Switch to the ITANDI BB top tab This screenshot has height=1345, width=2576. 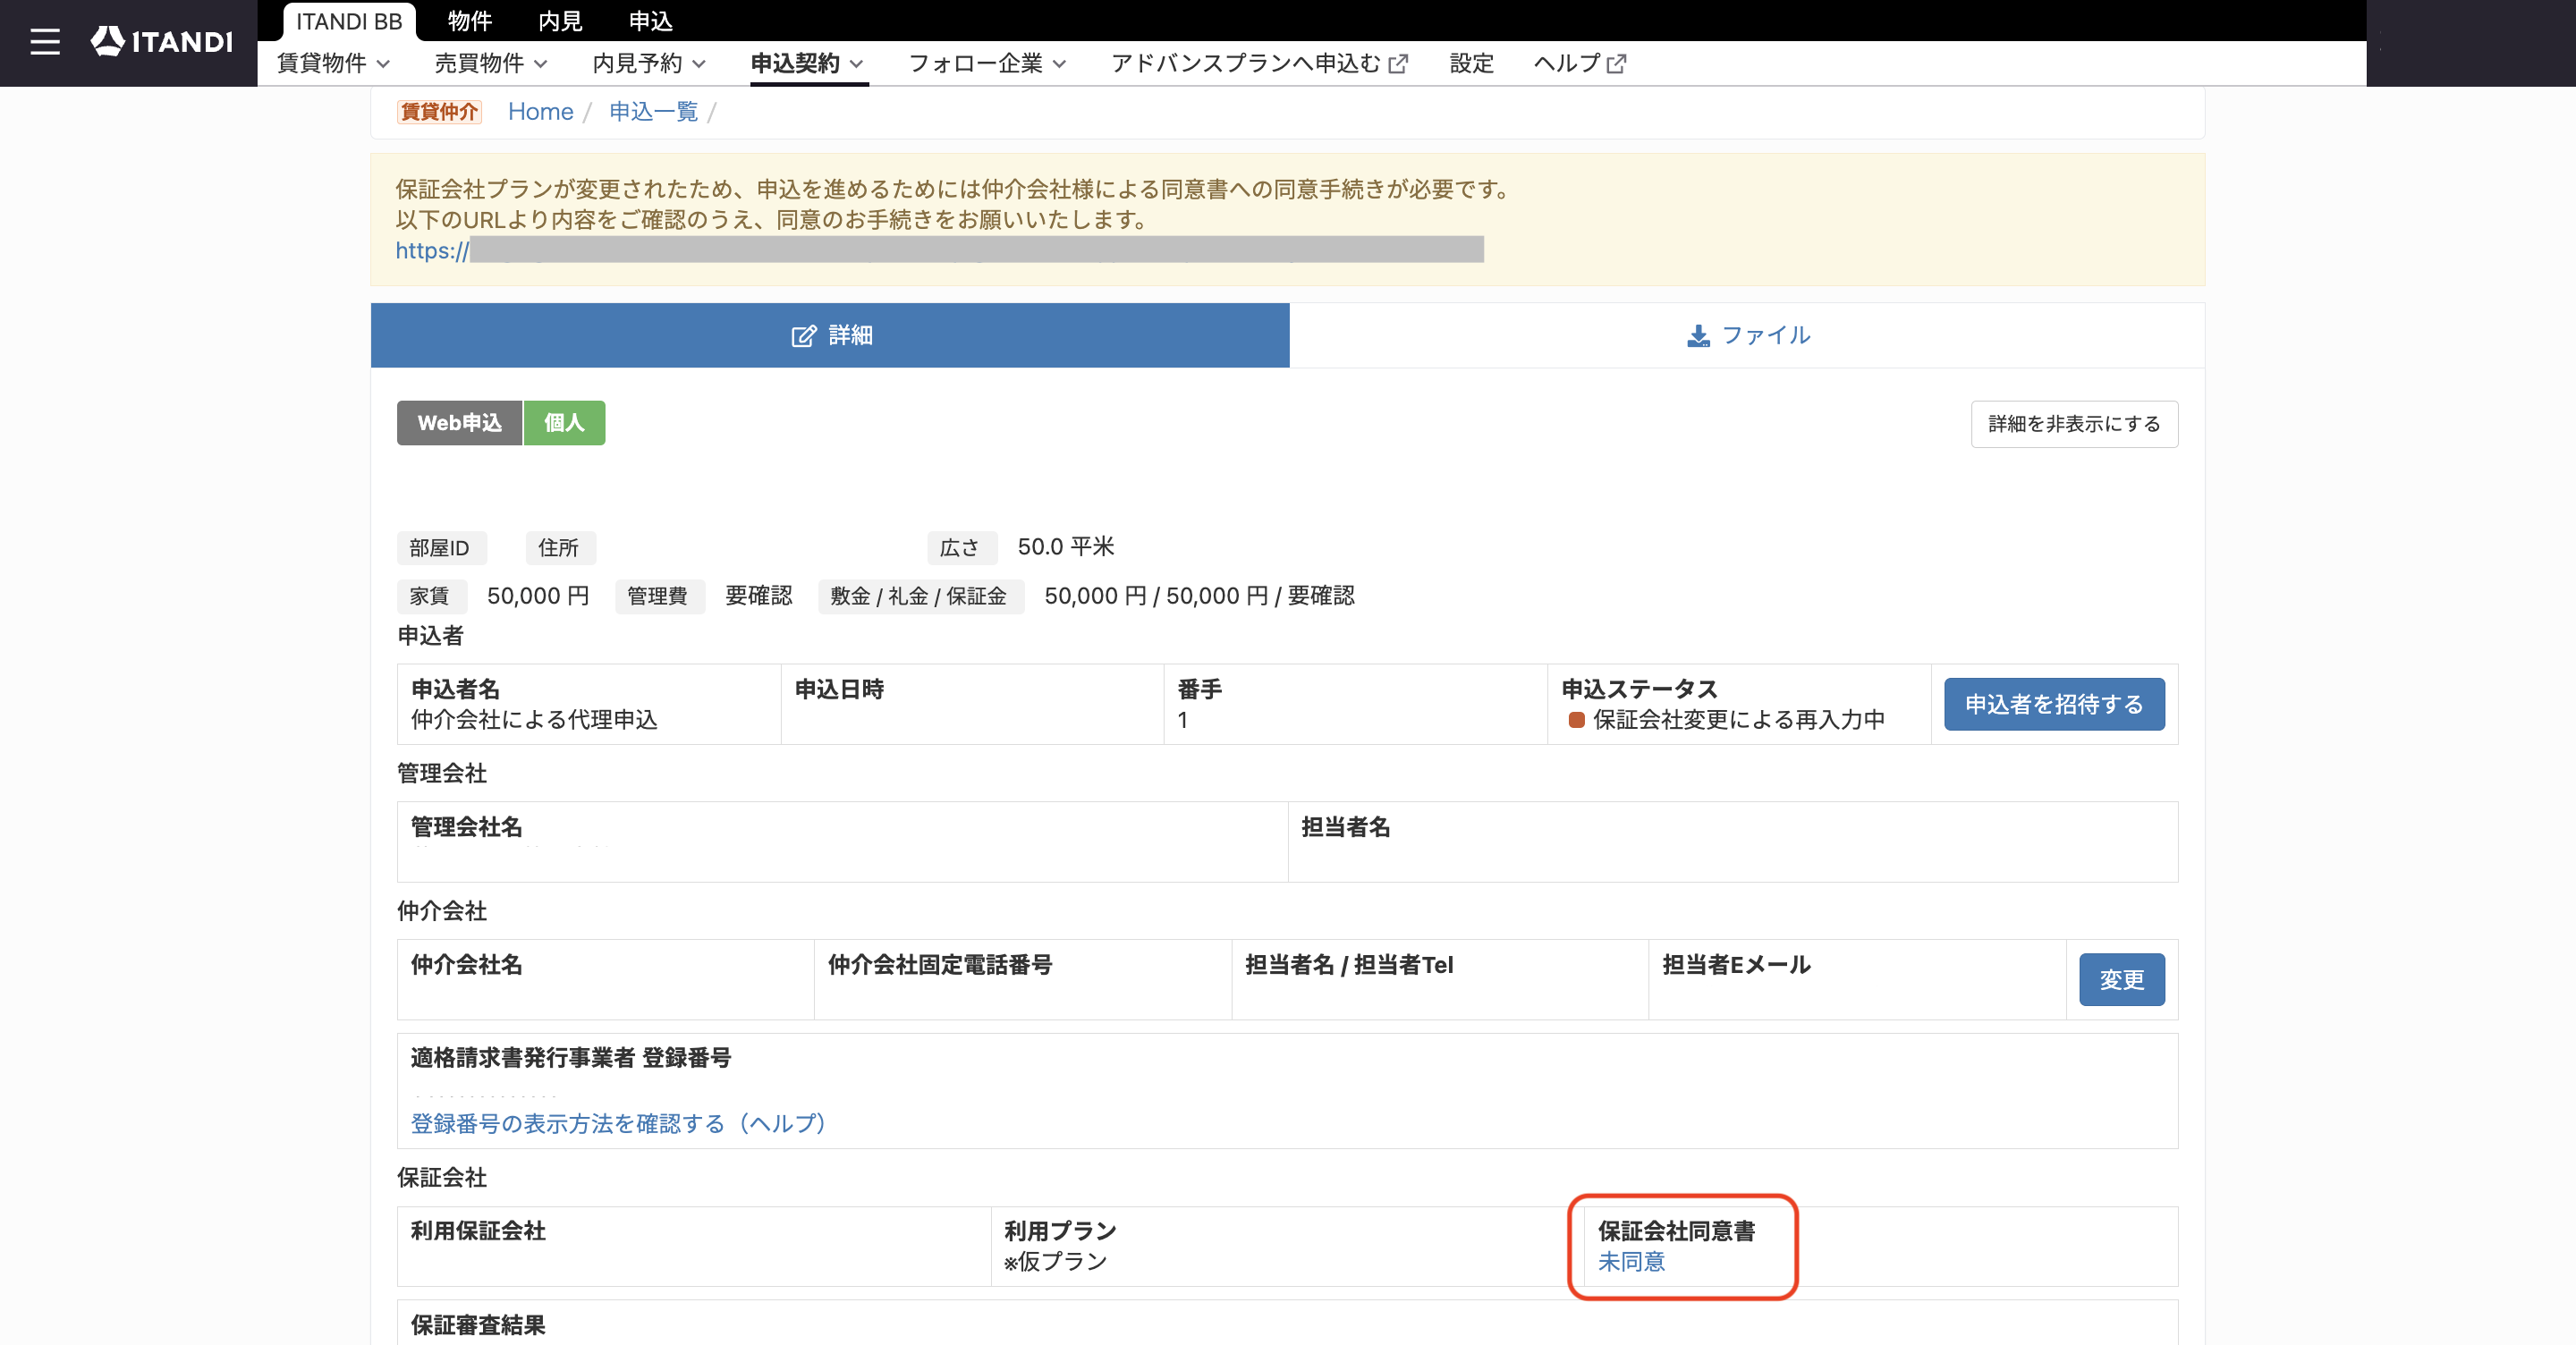pyautogui.click(x=349, y=21)
